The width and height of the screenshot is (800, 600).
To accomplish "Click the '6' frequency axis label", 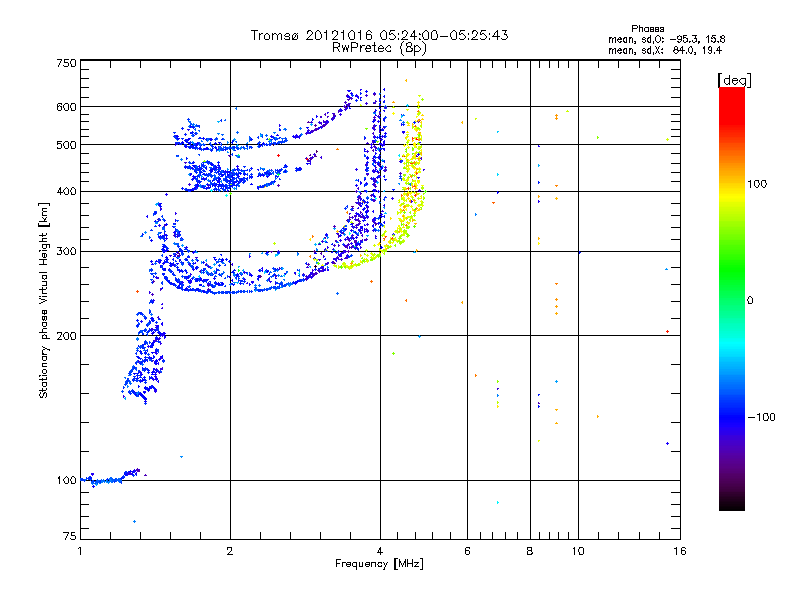I will pyautogui.click(x=467, y=551).
